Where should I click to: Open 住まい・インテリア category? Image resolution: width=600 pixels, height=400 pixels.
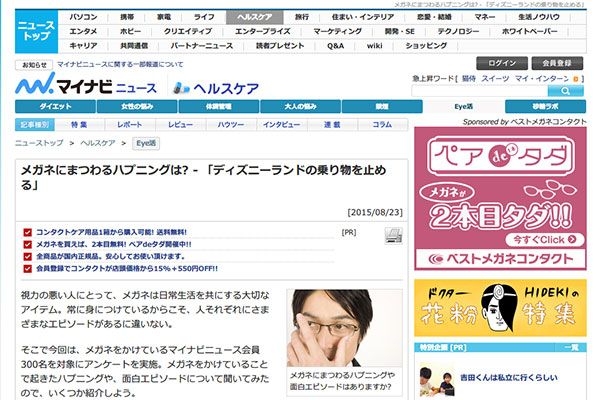click(363, 17)
